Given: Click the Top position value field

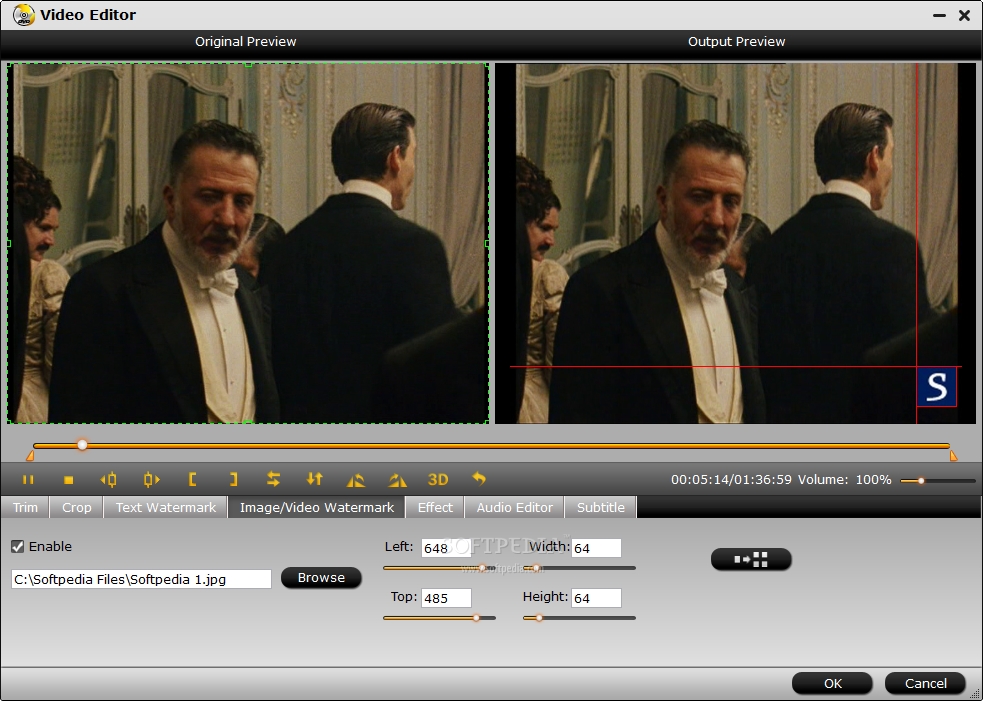Looking at the screenshot, I should click(x=446, y=598).
